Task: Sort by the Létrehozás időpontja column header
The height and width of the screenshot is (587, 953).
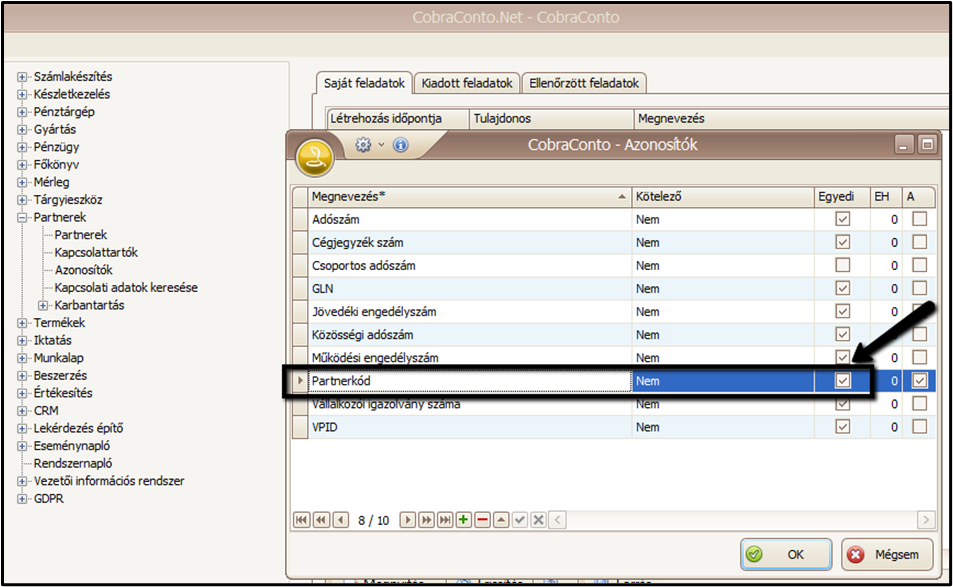Action: (398, 118)
